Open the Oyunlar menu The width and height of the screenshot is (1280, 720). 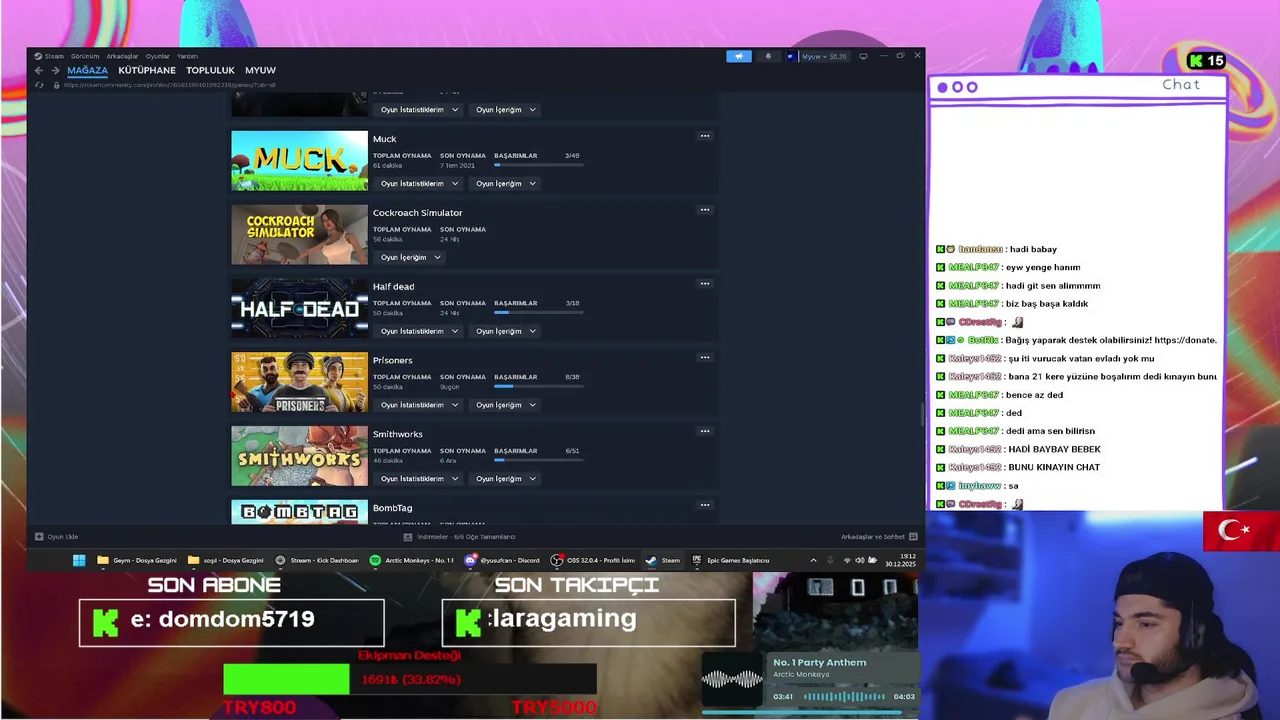point(157,56)
